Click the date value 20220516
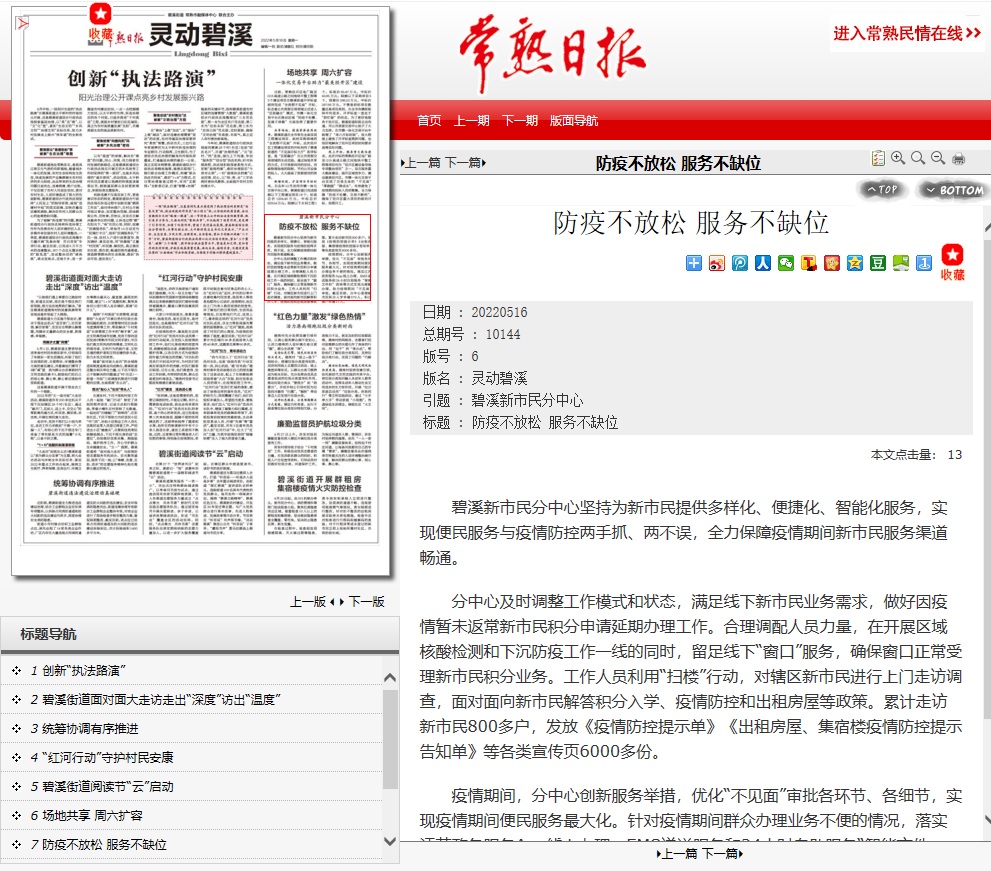 [499, 312]
